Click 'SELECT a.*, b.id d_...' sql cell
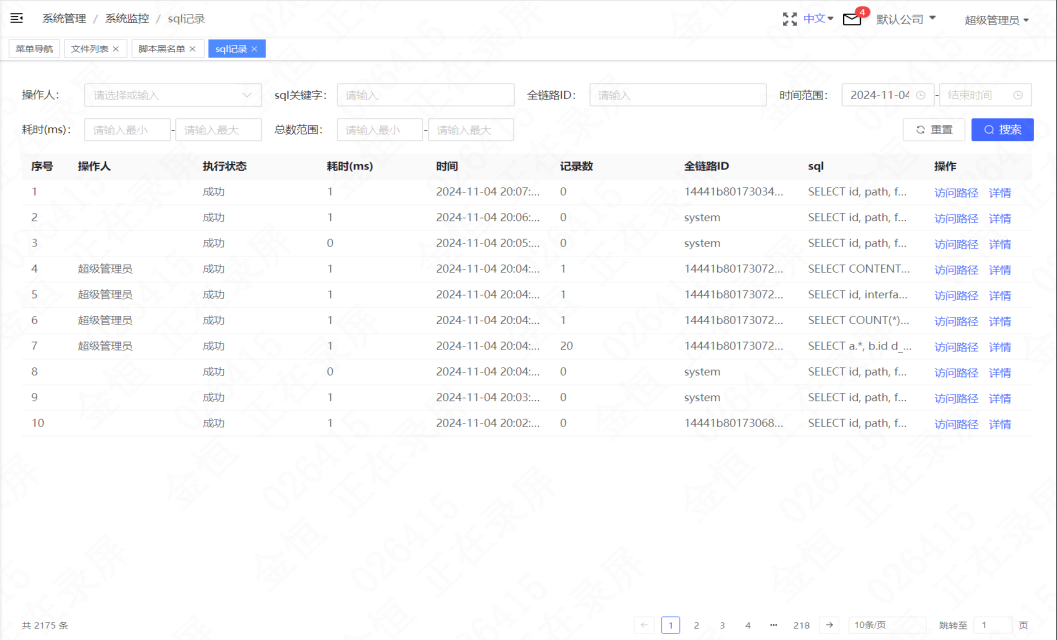 [860, 345]
